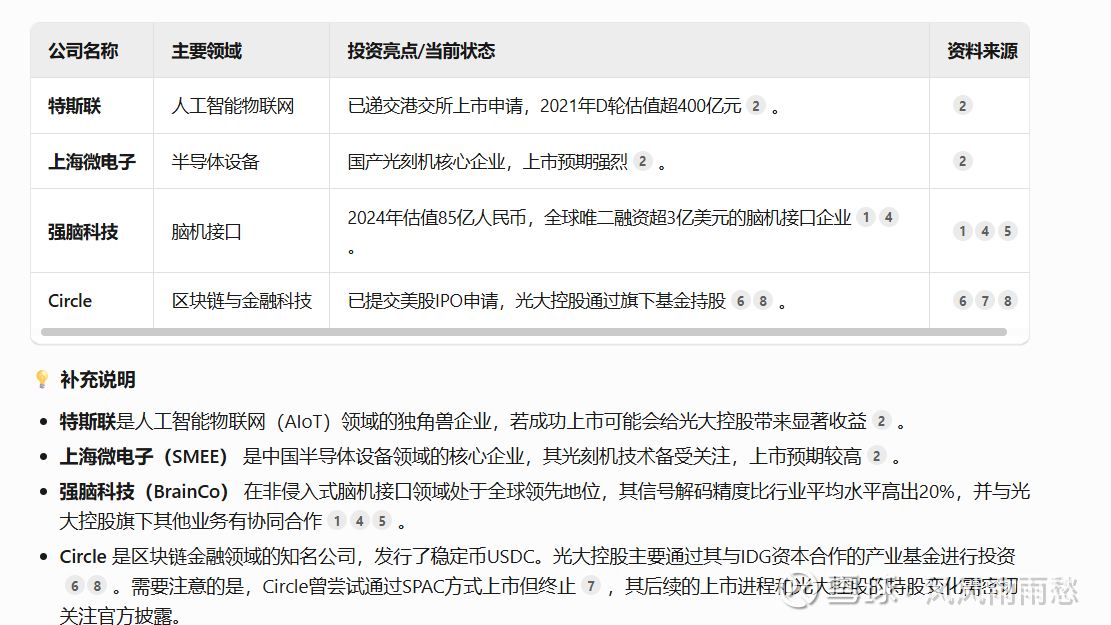
Task: Click citation 1 in 强脑科技 source column
Action: tap(962, 230)
